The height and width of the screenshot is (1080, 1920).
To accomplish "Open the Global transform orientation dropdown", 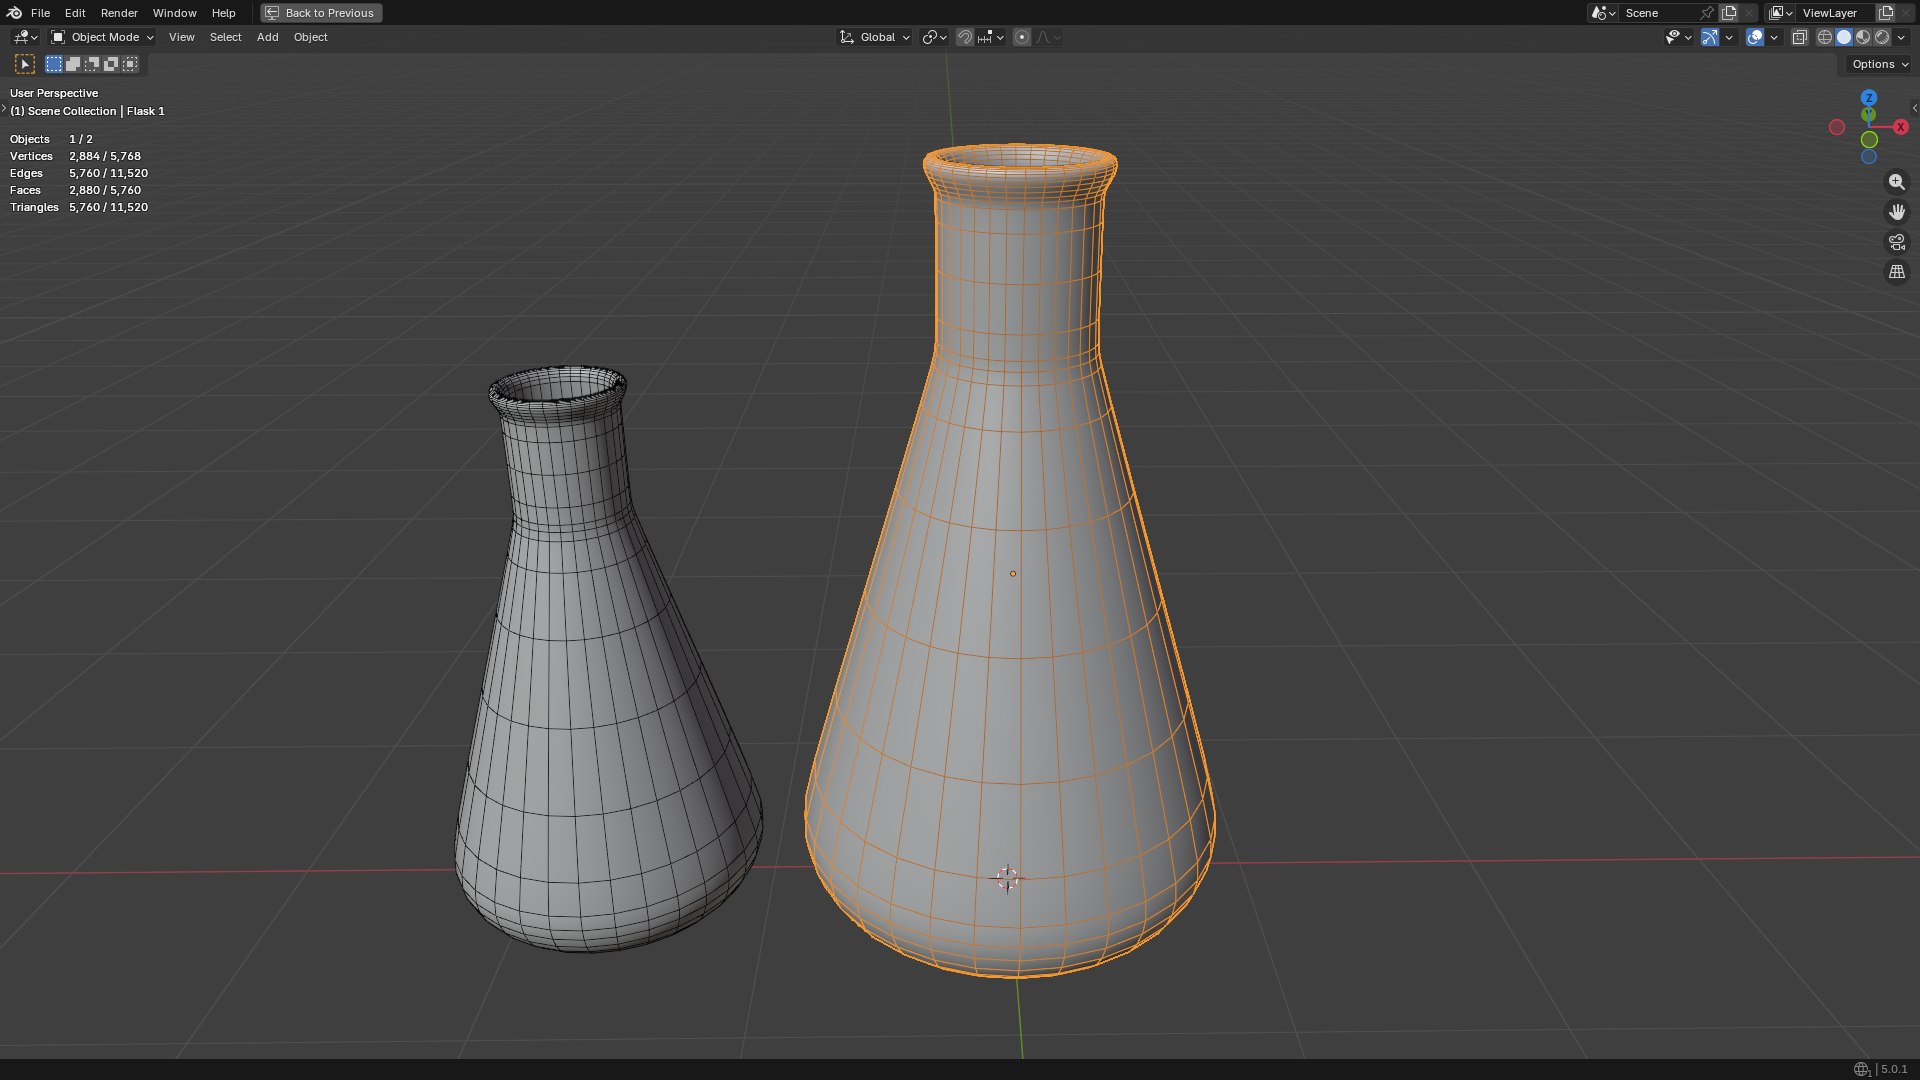I will click(874, 37).
